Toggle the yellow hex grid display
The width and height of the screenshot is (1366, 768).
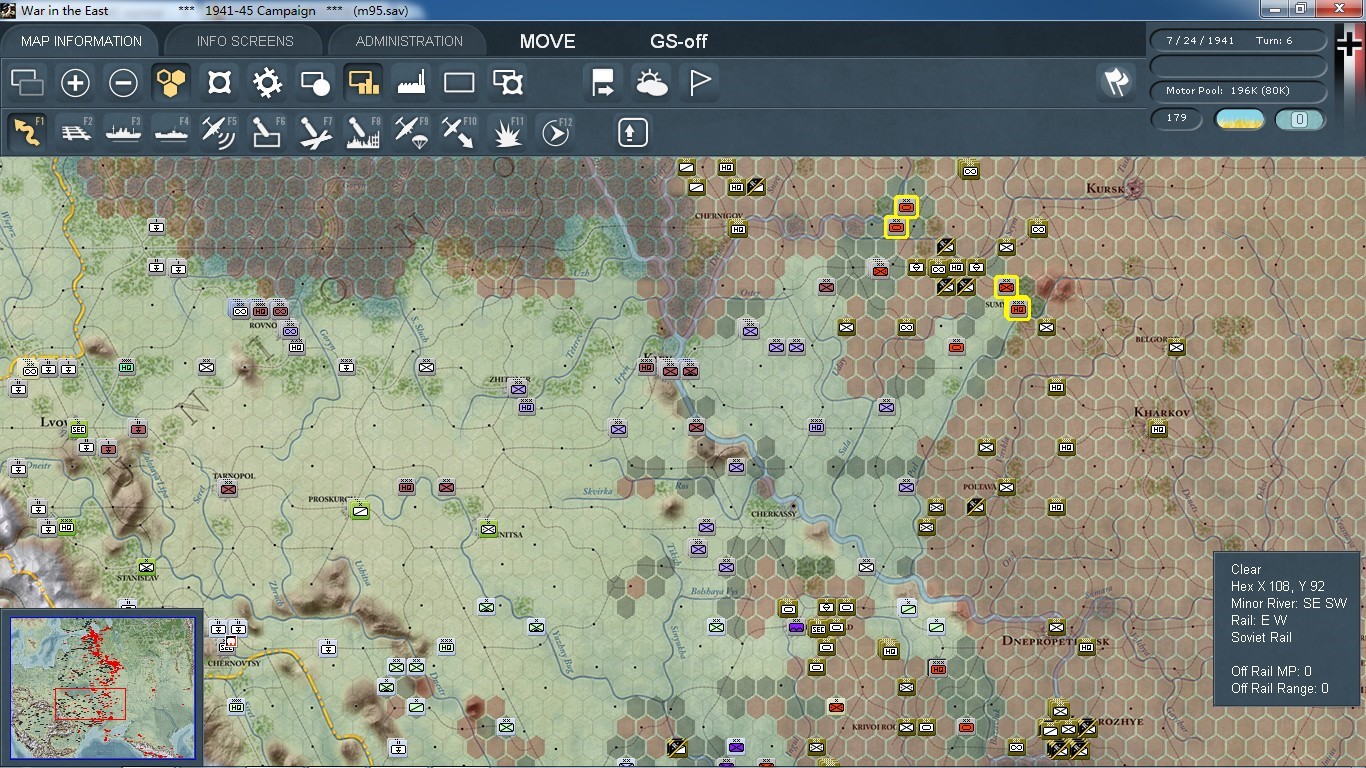tap(171, 83)
